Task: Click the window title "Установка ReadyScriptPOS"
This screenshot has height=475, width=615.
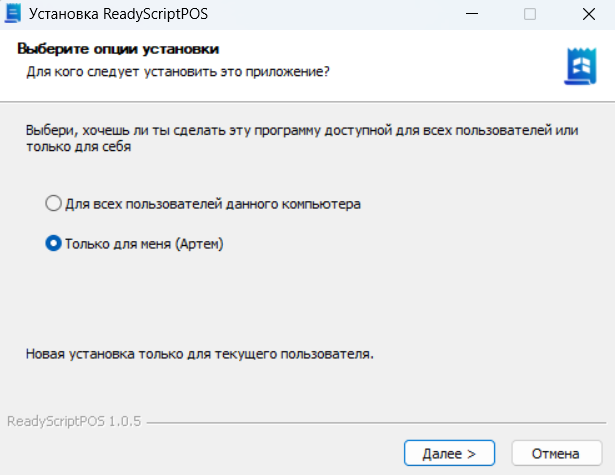Action: [118, 14]
